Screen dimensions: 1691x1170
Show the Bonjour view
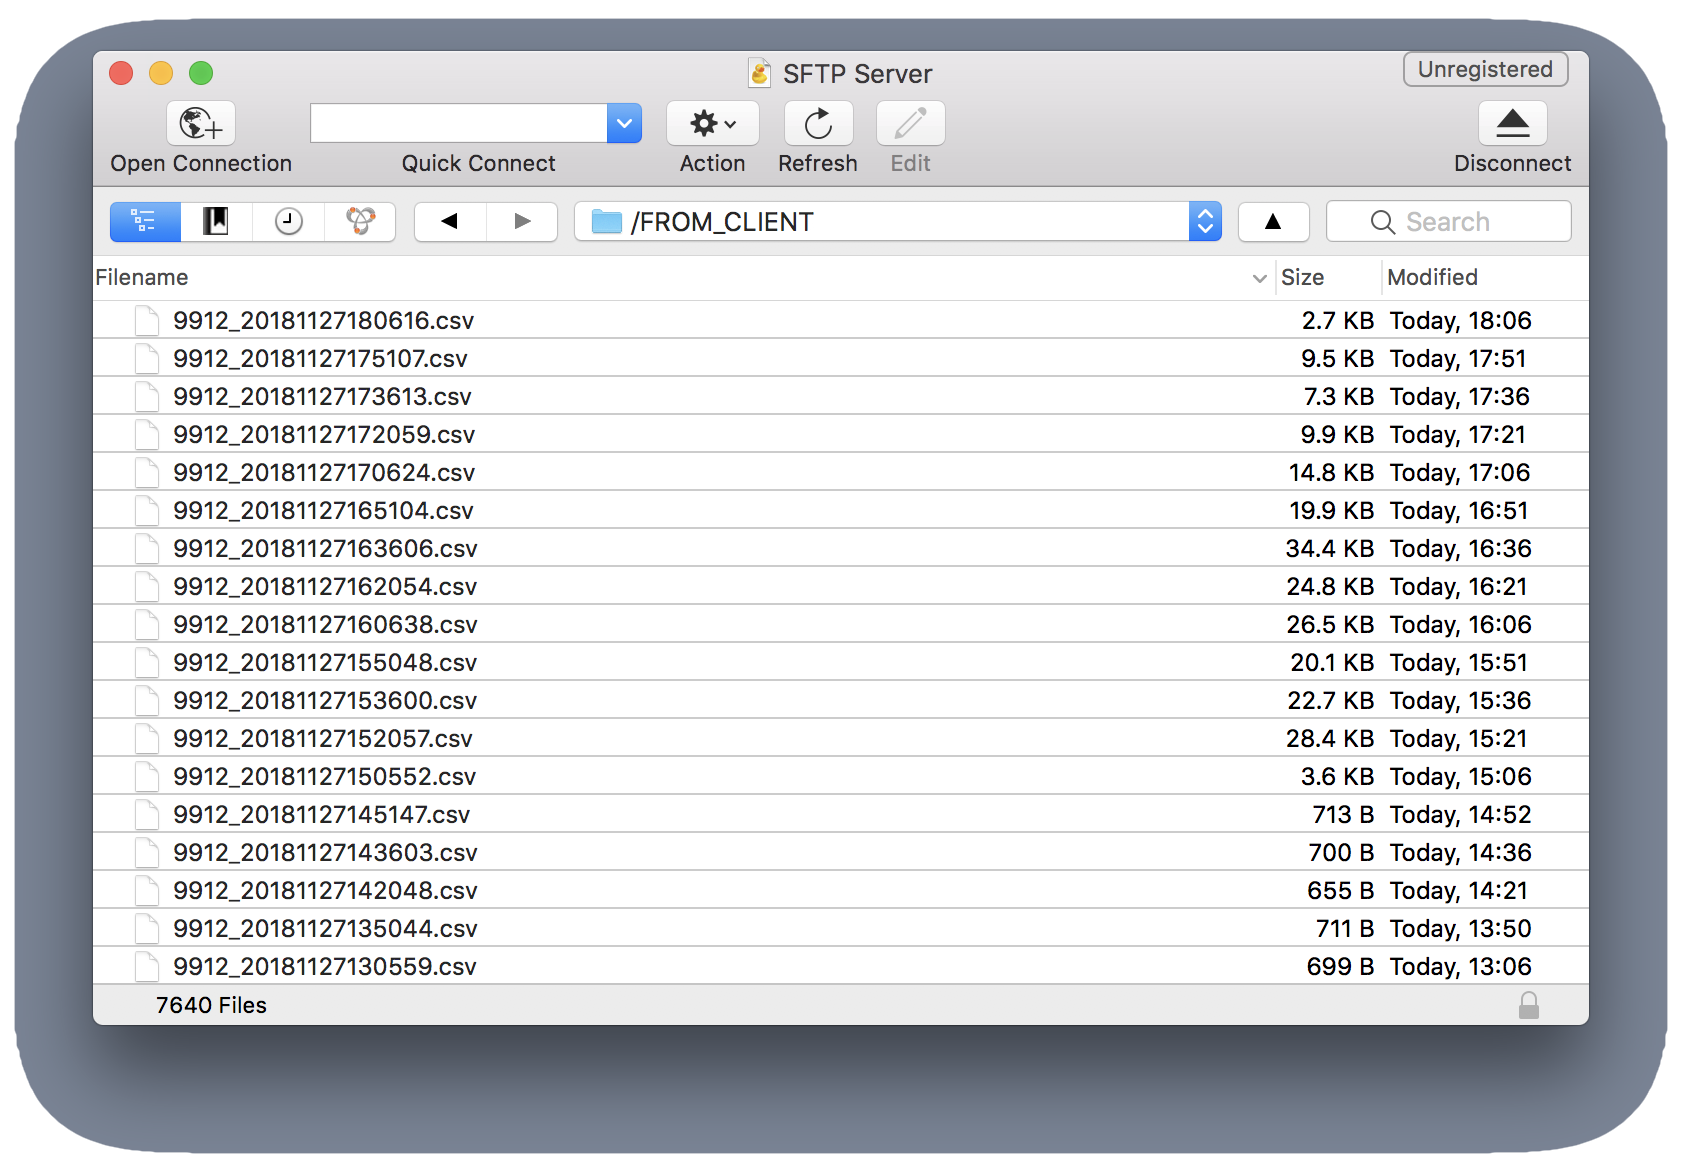tap(360, 221)
